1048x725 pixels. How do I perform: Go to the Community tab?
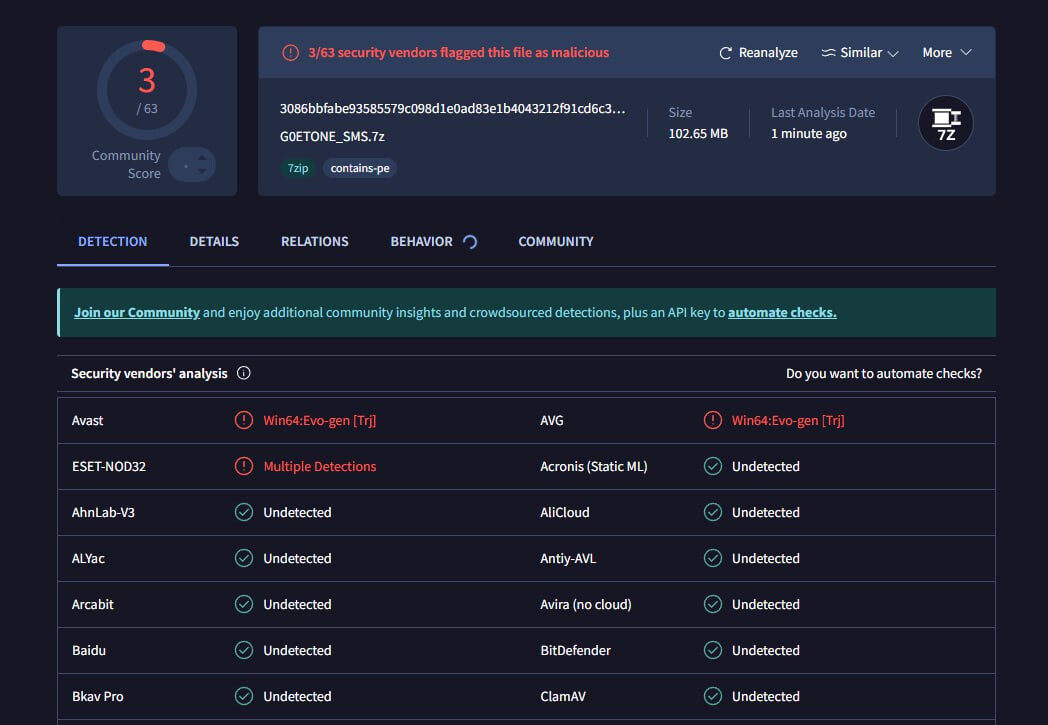555,241
